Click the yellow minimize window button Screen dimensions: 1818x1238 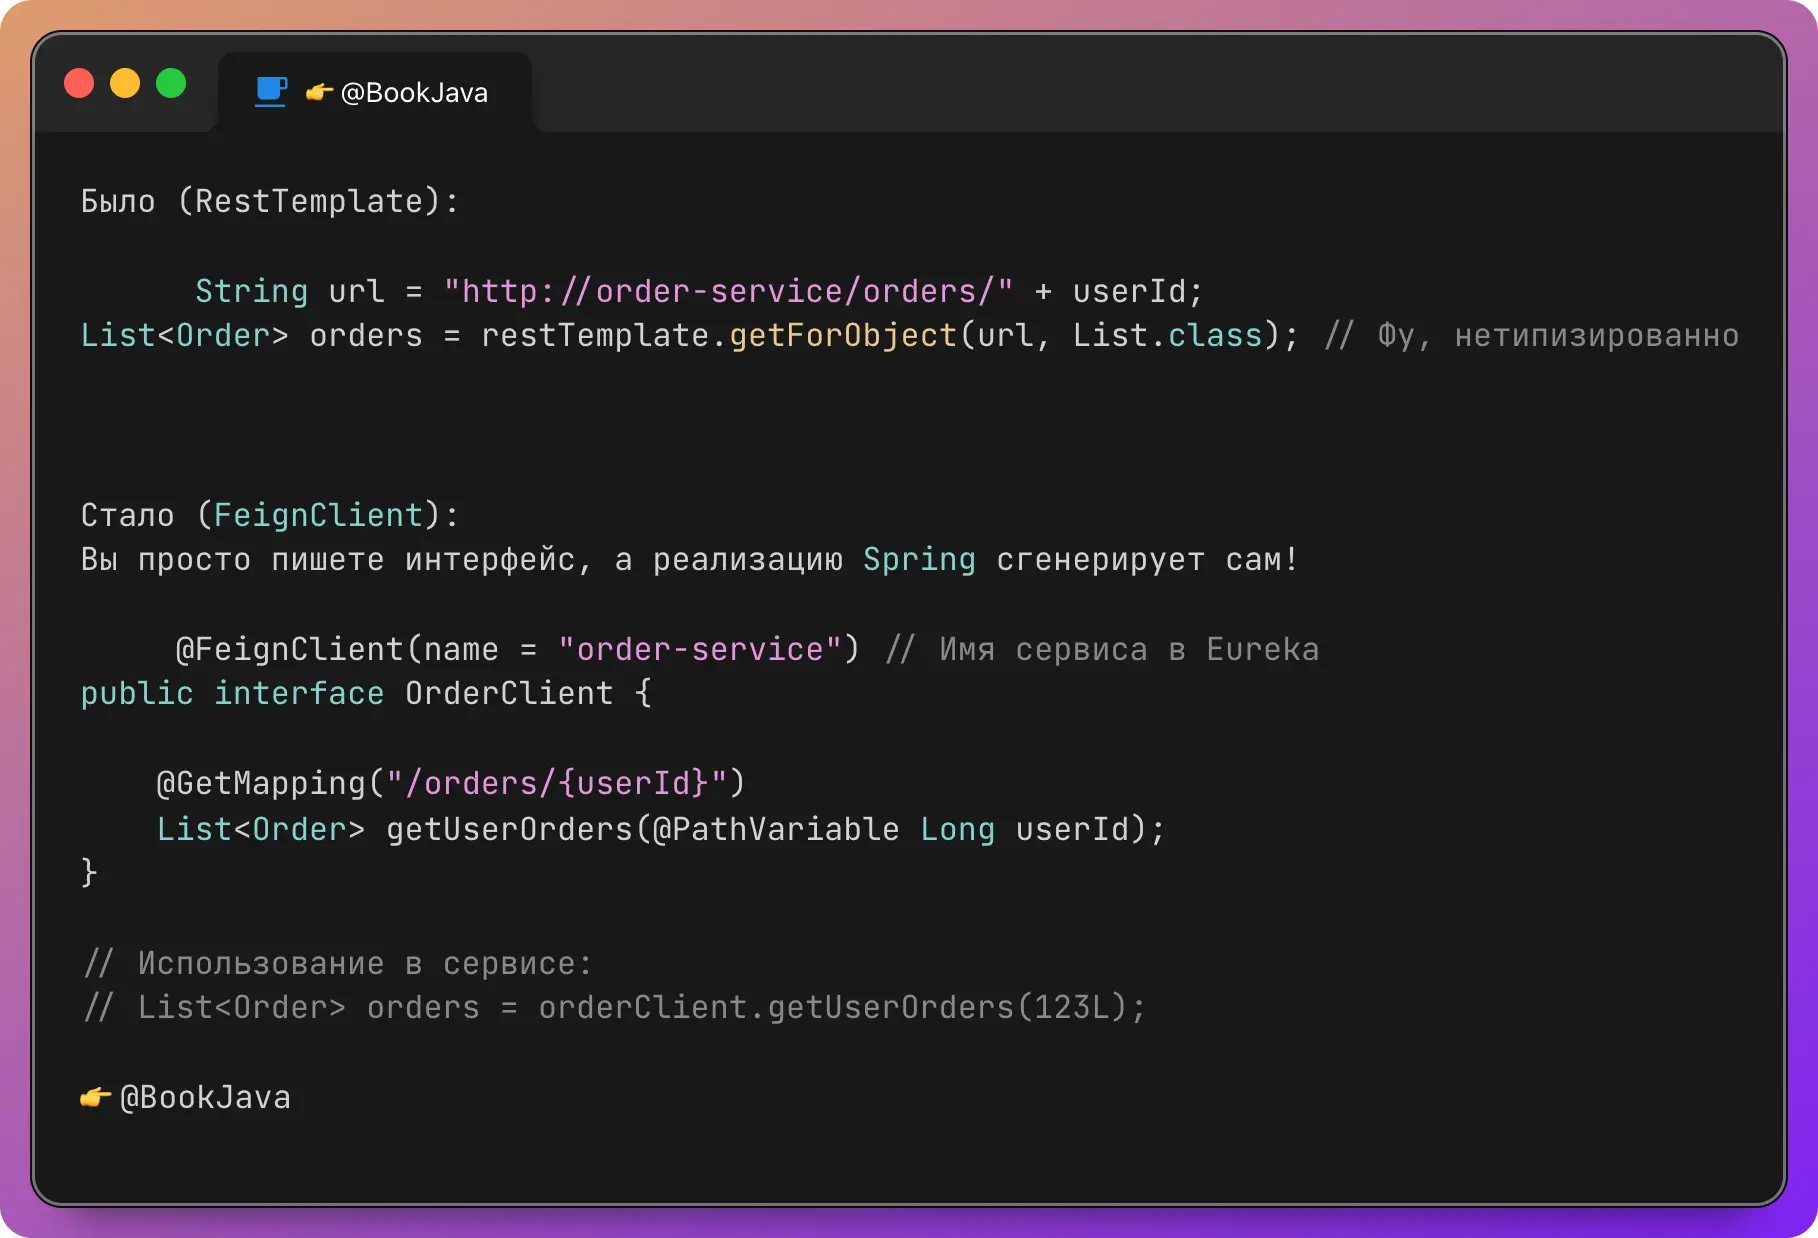125,83
